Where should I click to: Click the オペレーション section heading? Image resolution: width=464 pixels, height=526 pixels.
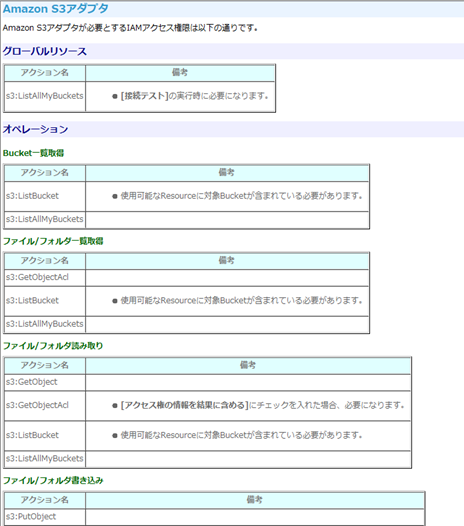(x=36, y=129)
